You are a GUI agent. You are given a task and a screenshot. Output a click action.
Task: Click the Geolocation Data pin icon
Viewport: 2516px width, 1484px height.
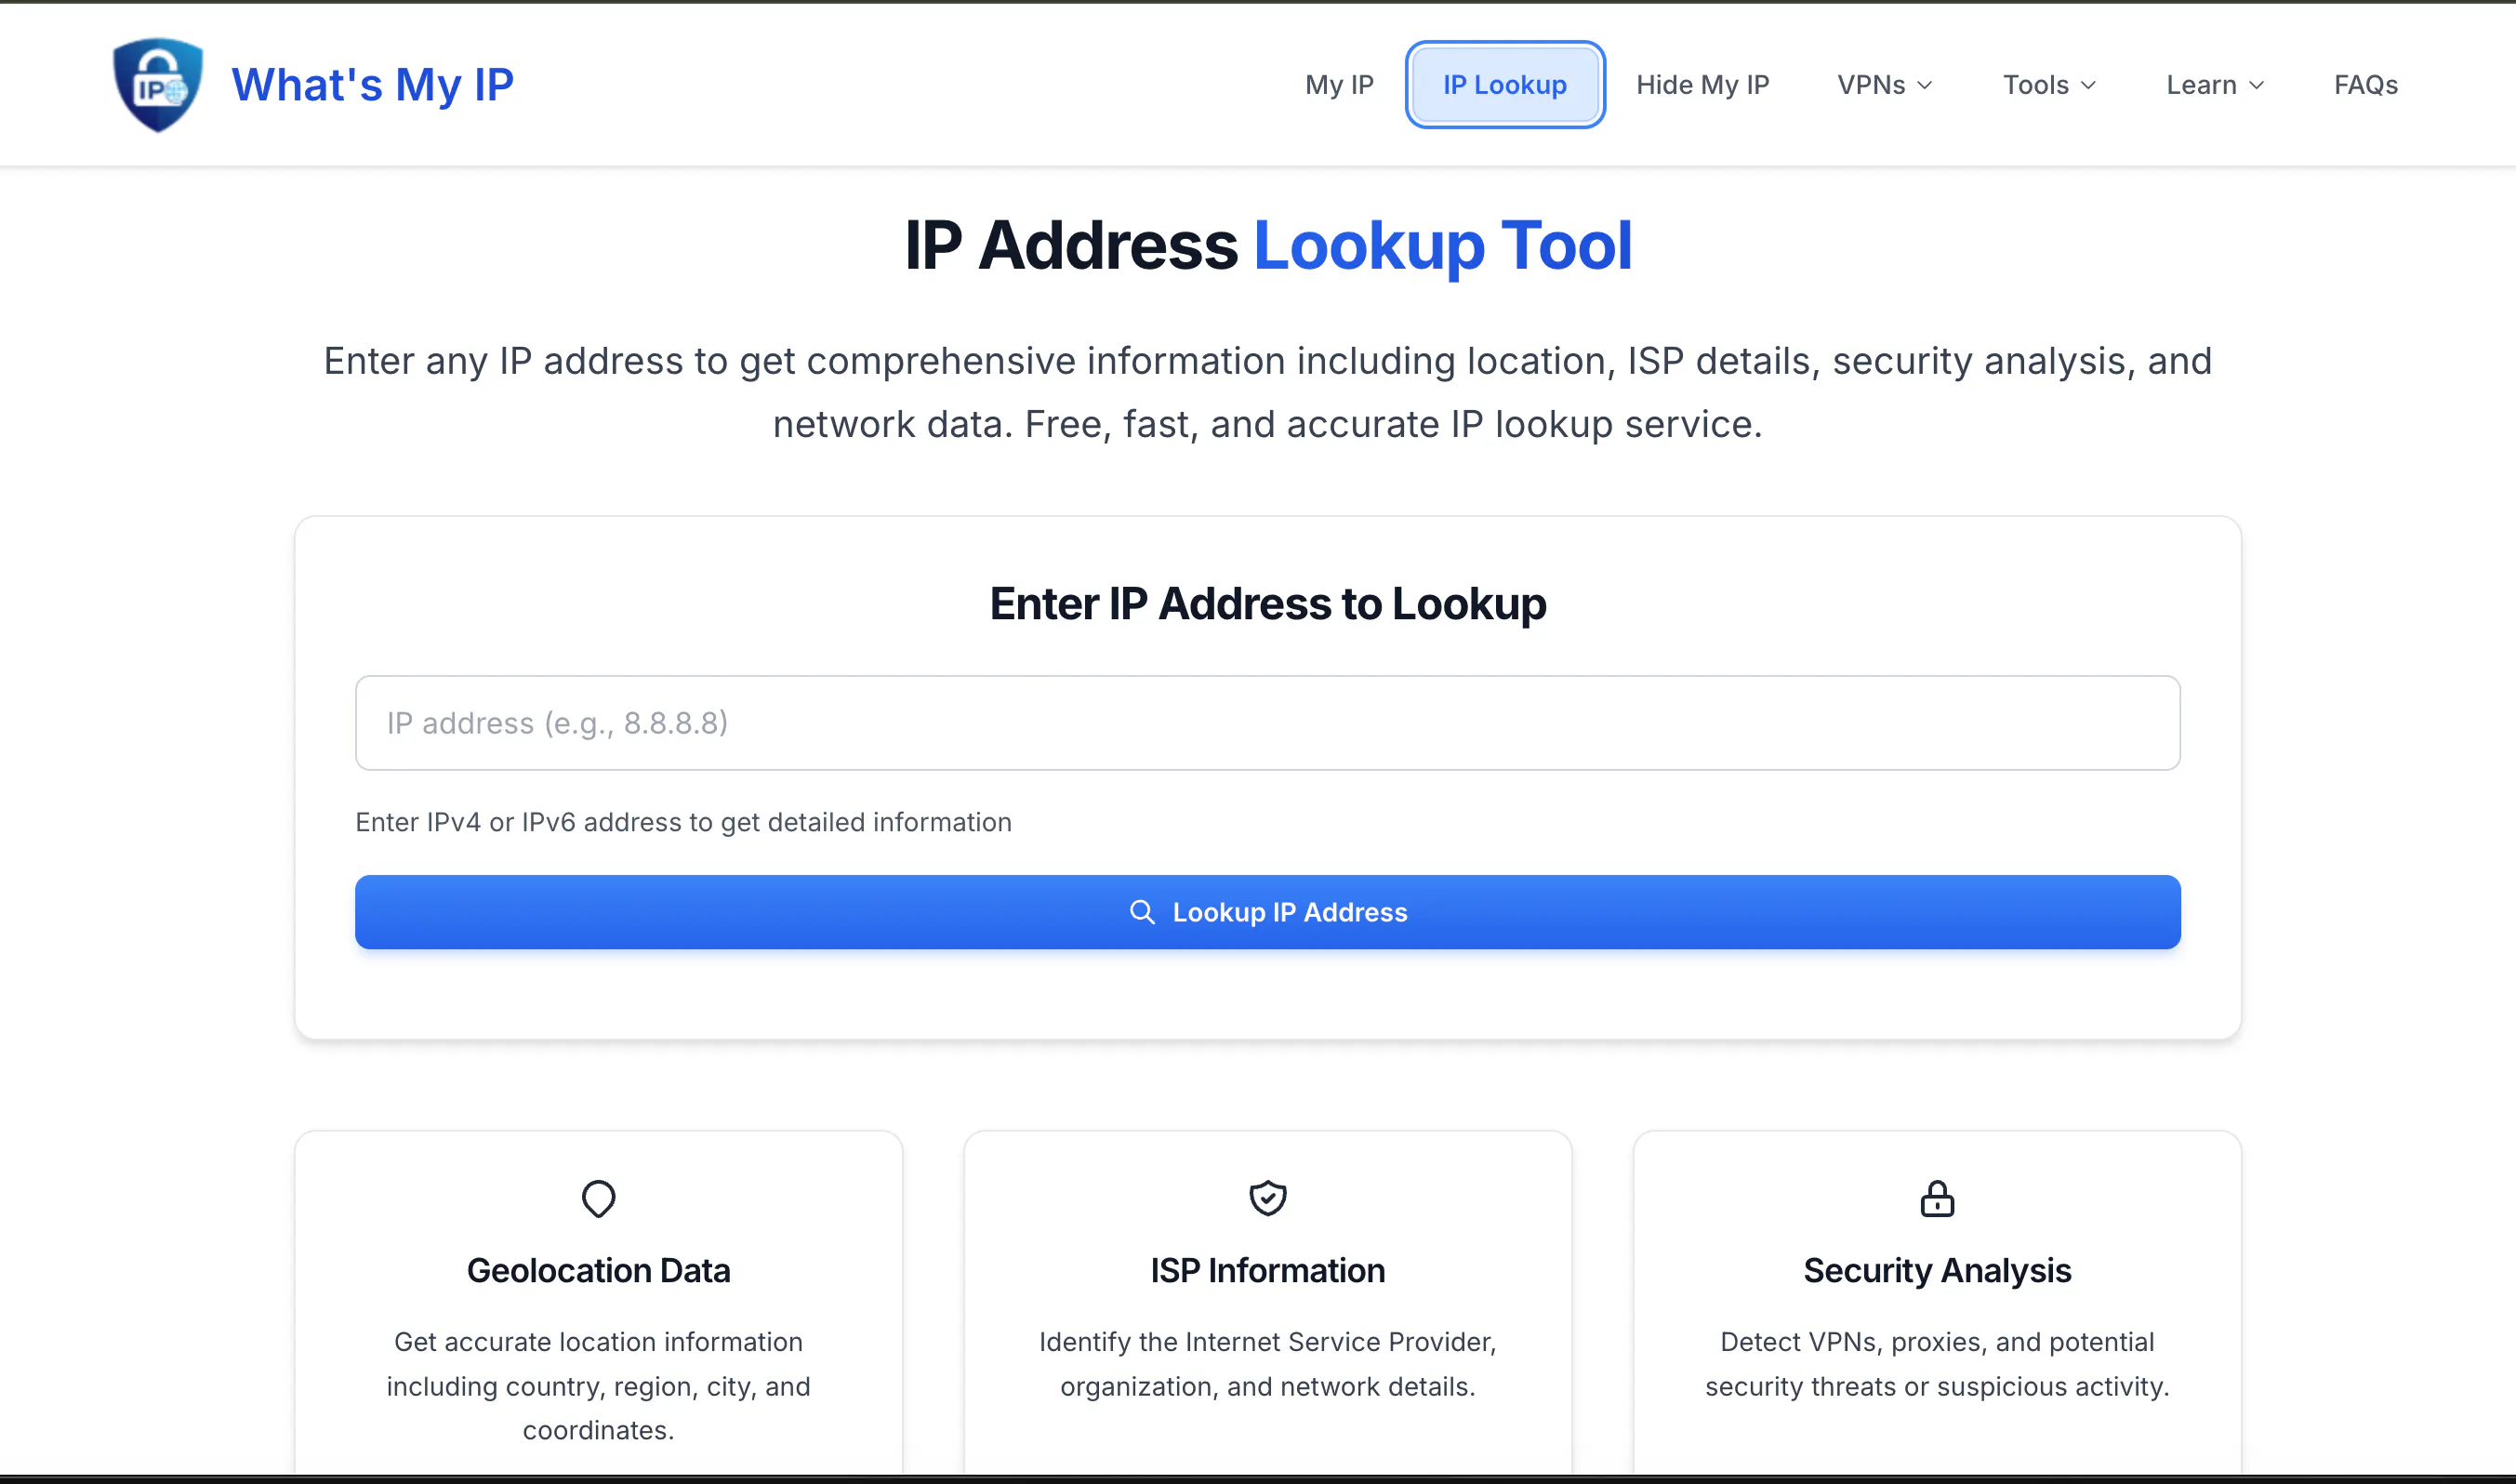point(598,1198)
